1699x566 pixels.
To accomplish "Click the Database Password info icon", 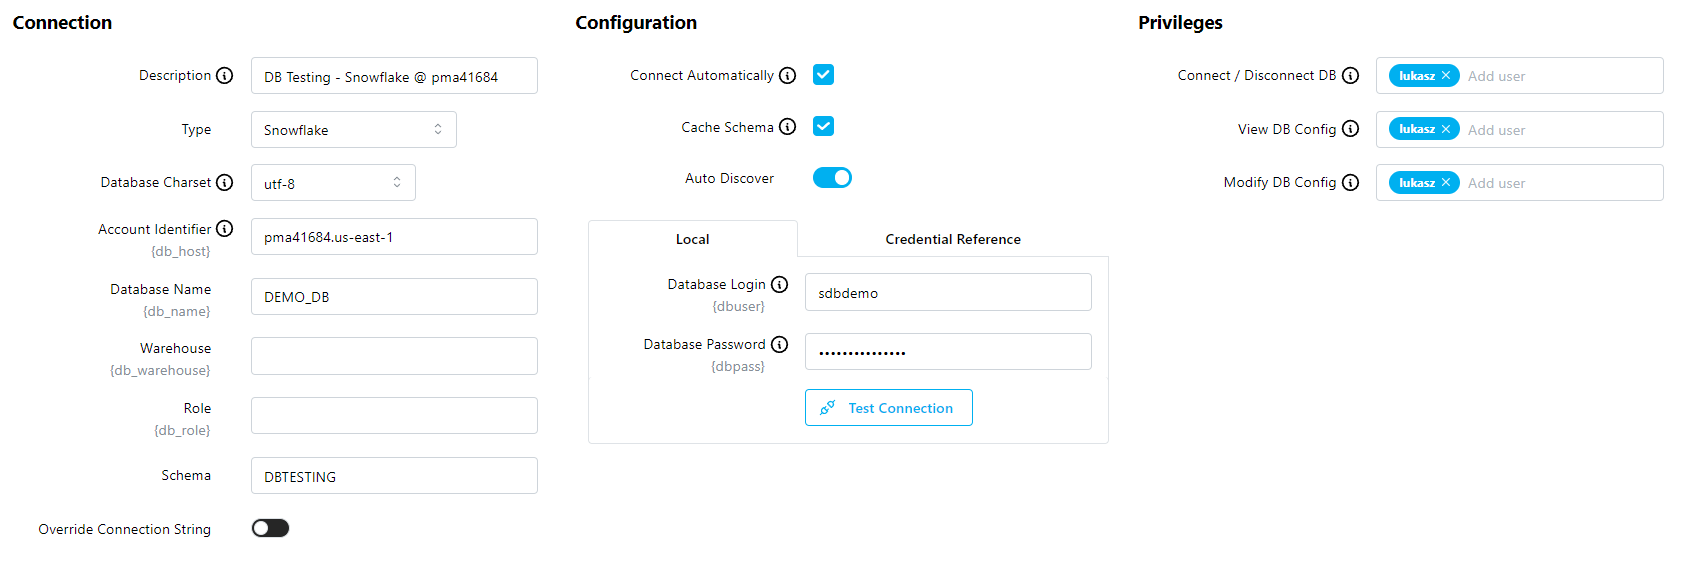I will tap(780, 344).
